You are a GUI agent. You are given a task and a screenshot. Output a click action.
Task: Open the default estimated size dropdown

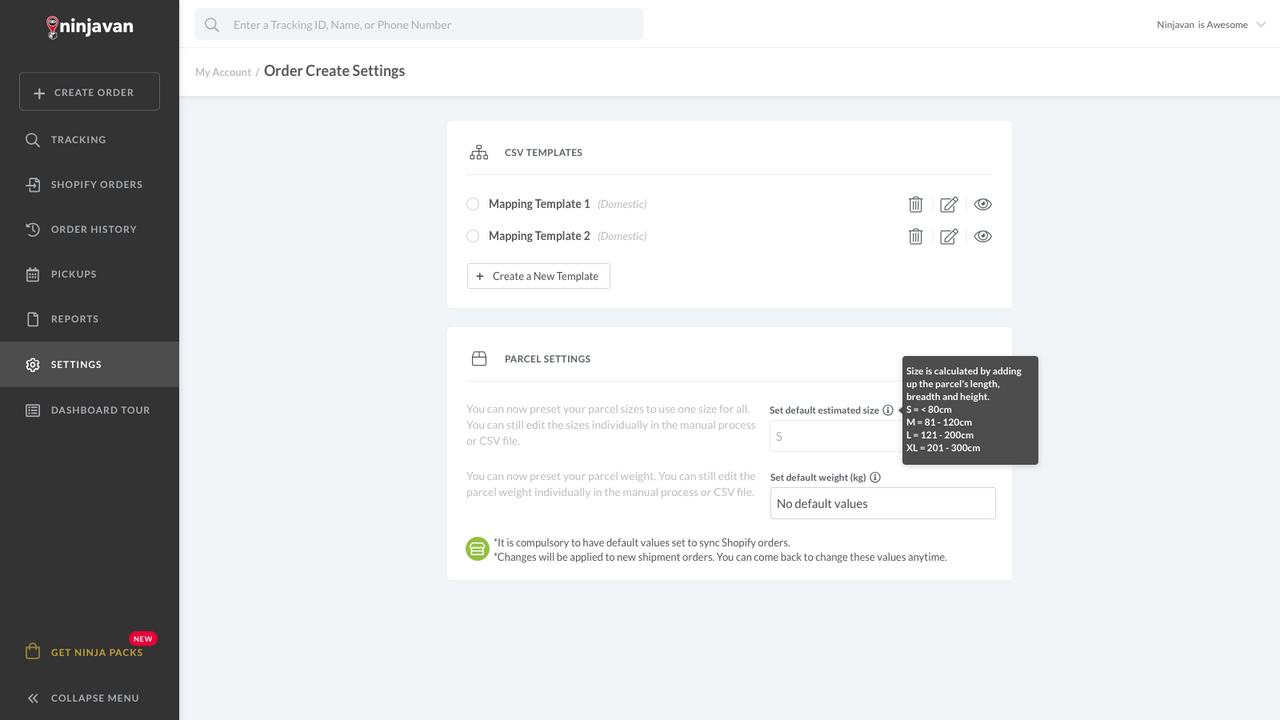836,436
